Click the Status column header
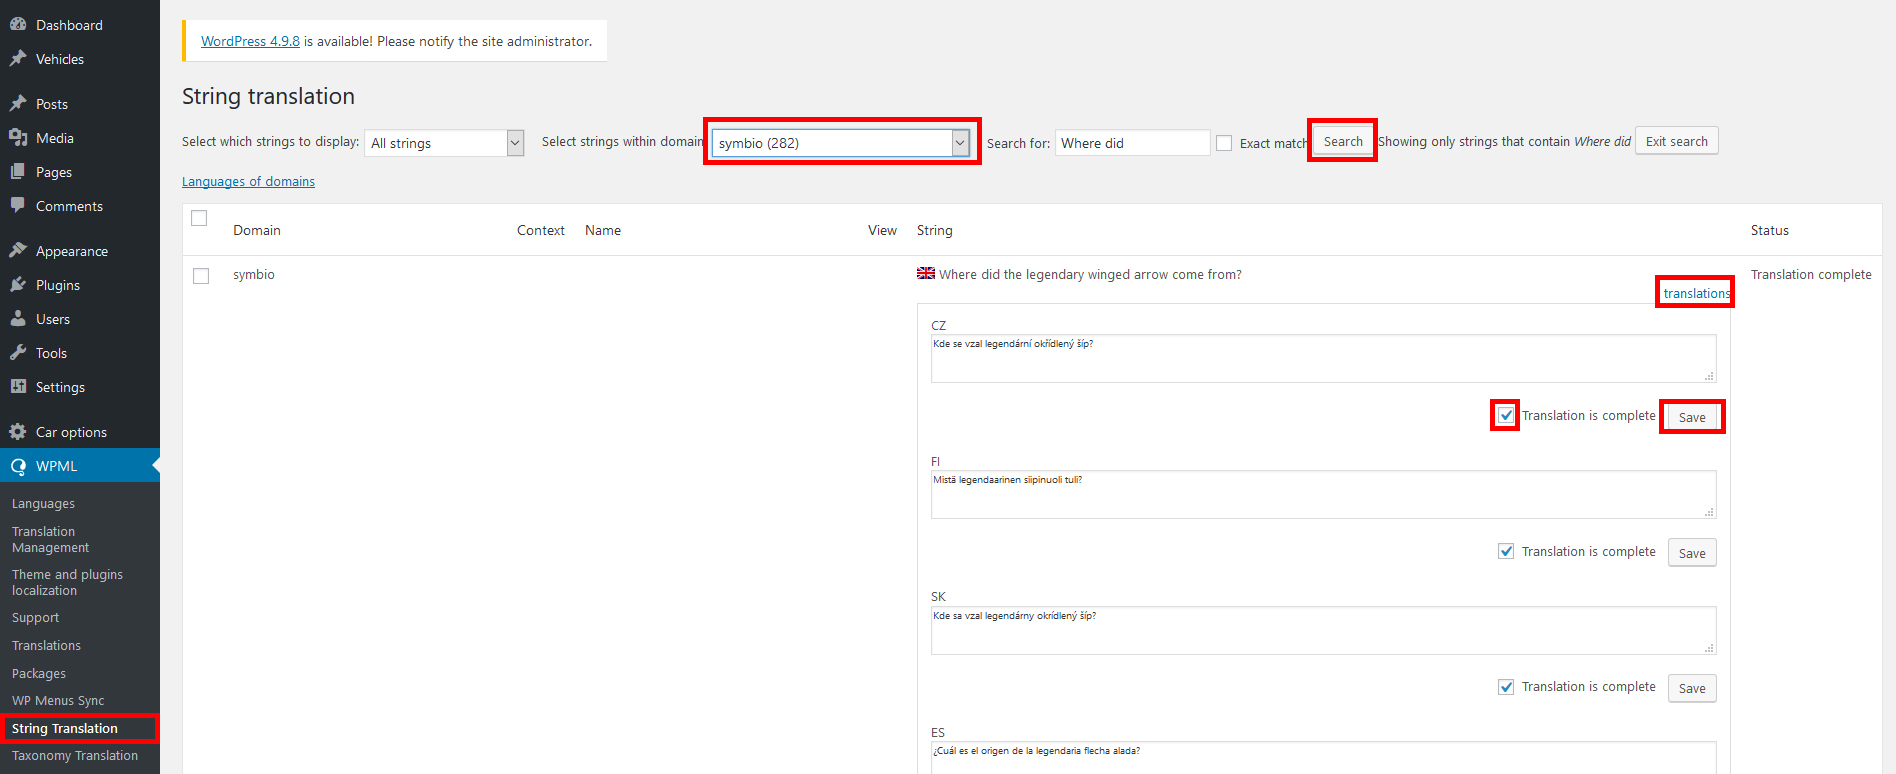The height and width of the screenshot is (774, 1896). pos(1770,230)
